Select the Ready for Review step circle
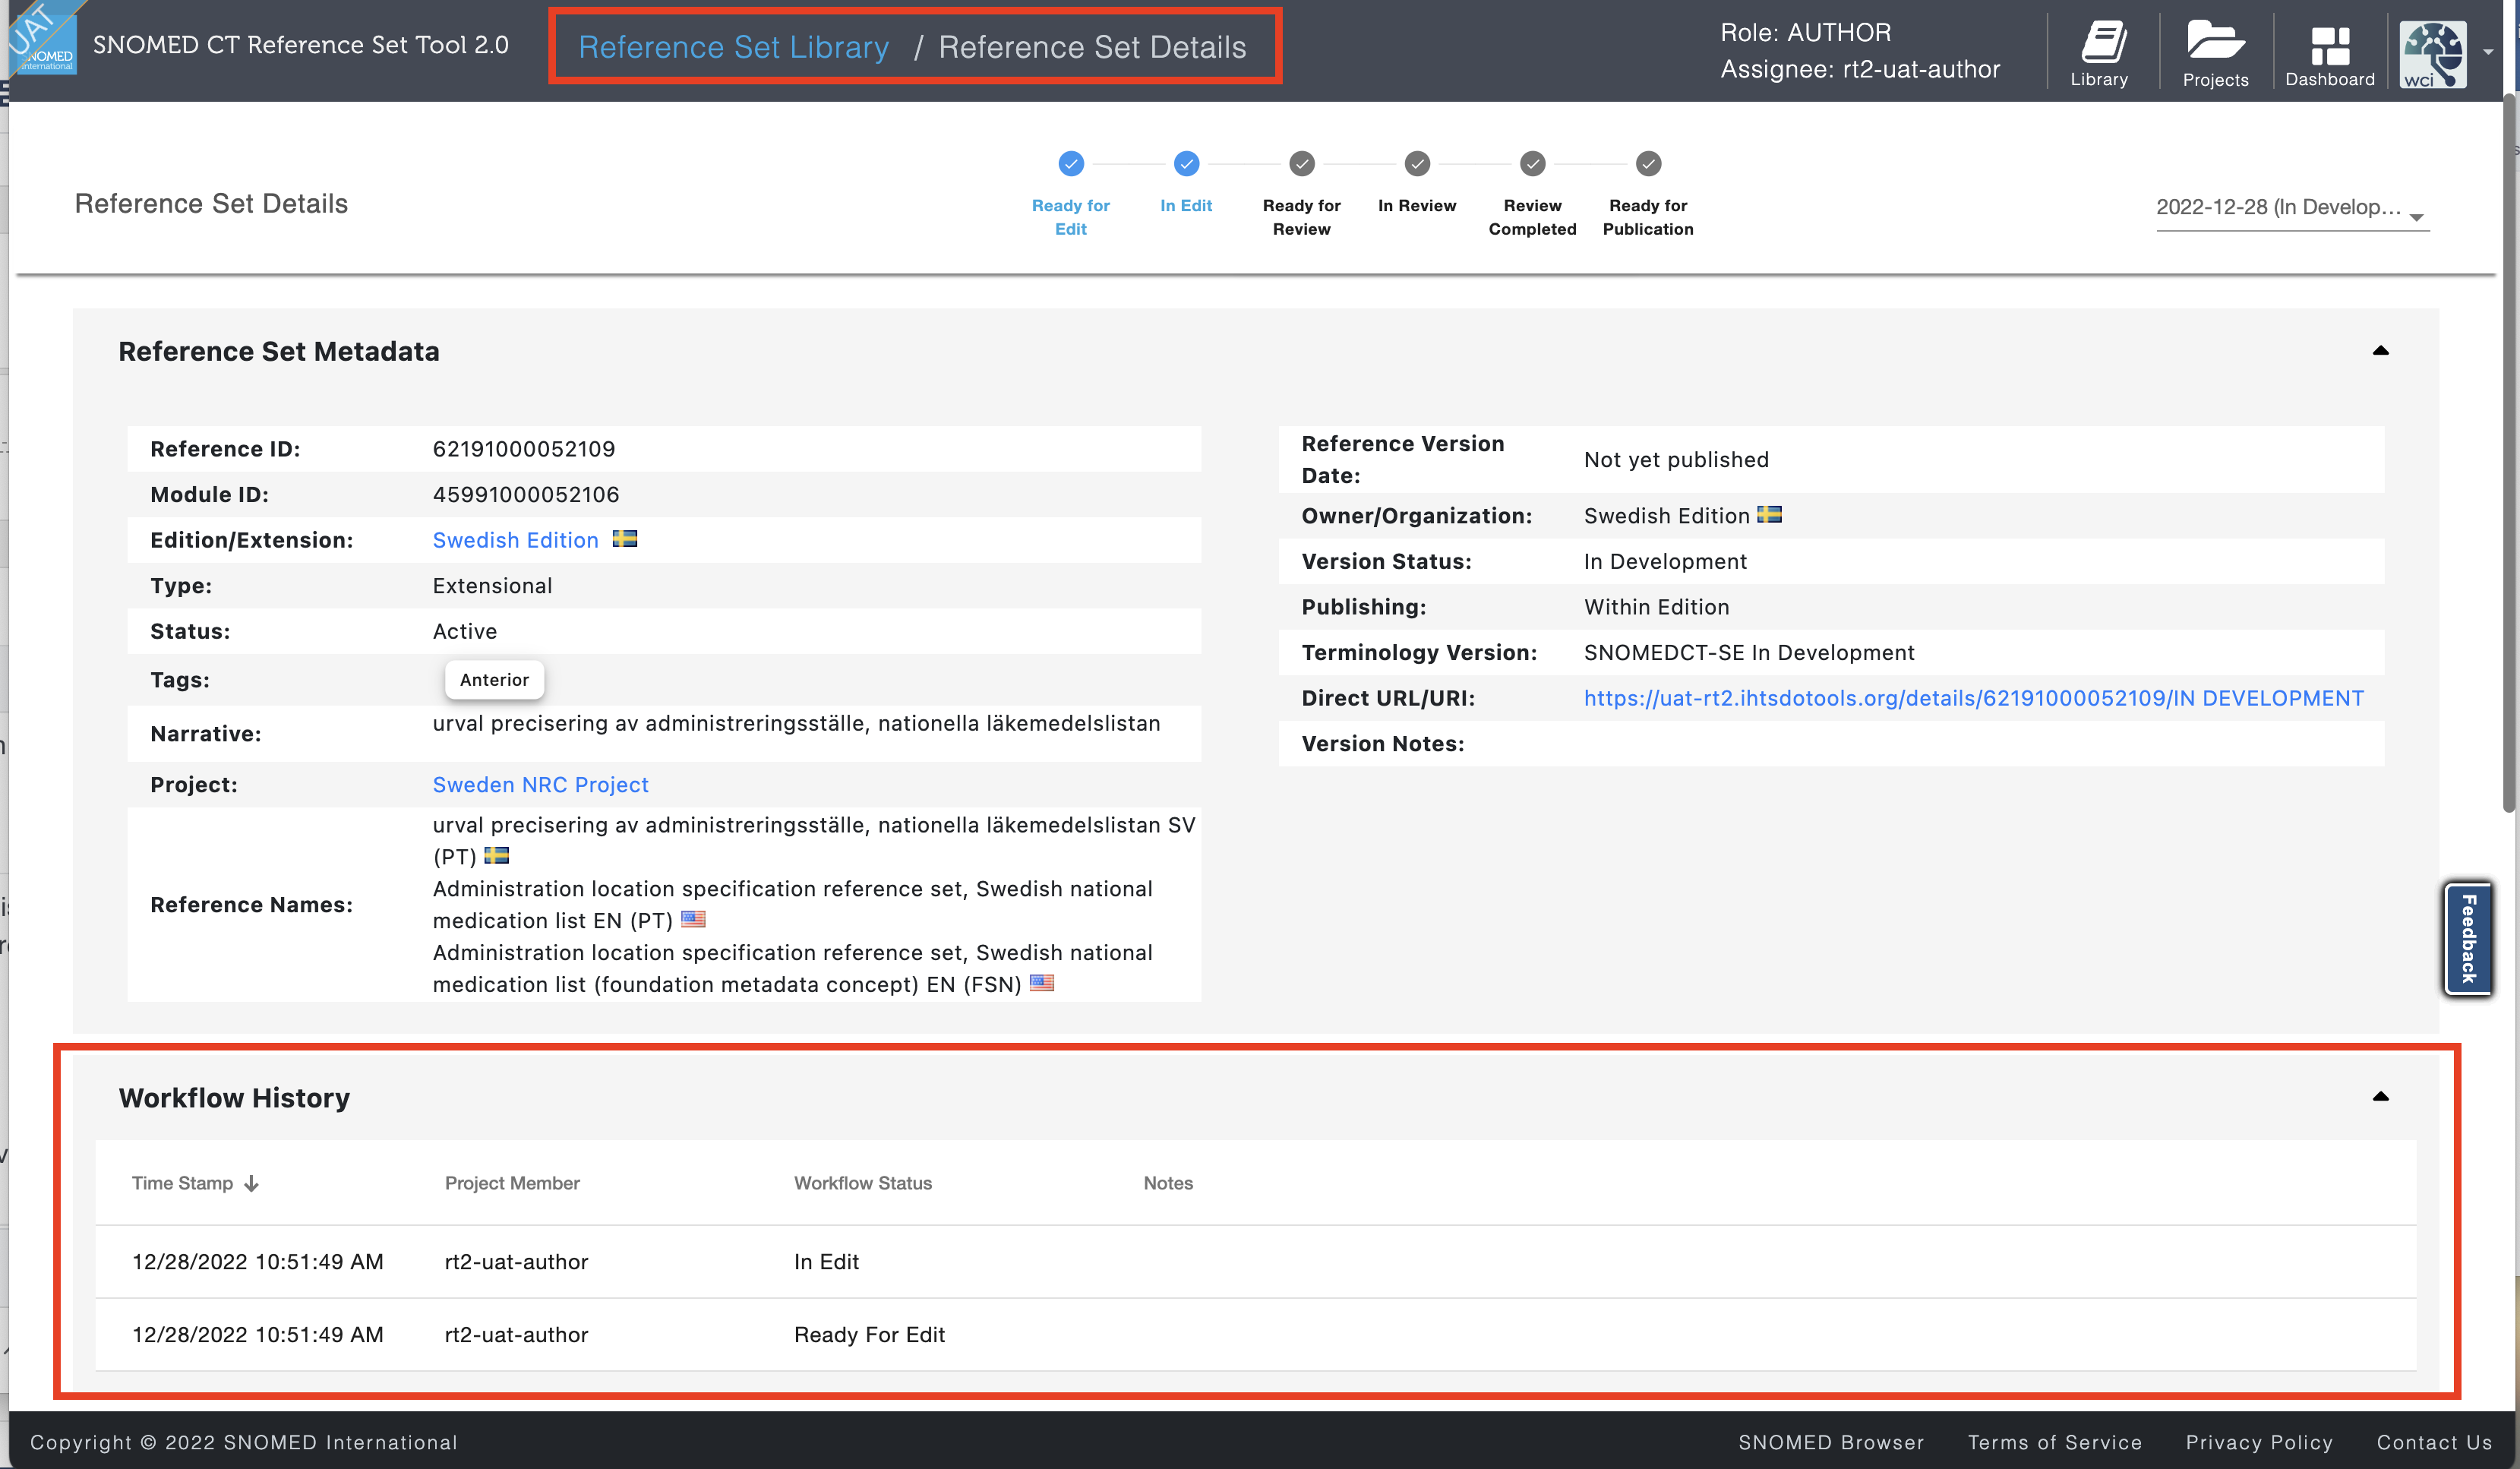The width and height of the screenshot is (2520, 1469). [1302, 163]
